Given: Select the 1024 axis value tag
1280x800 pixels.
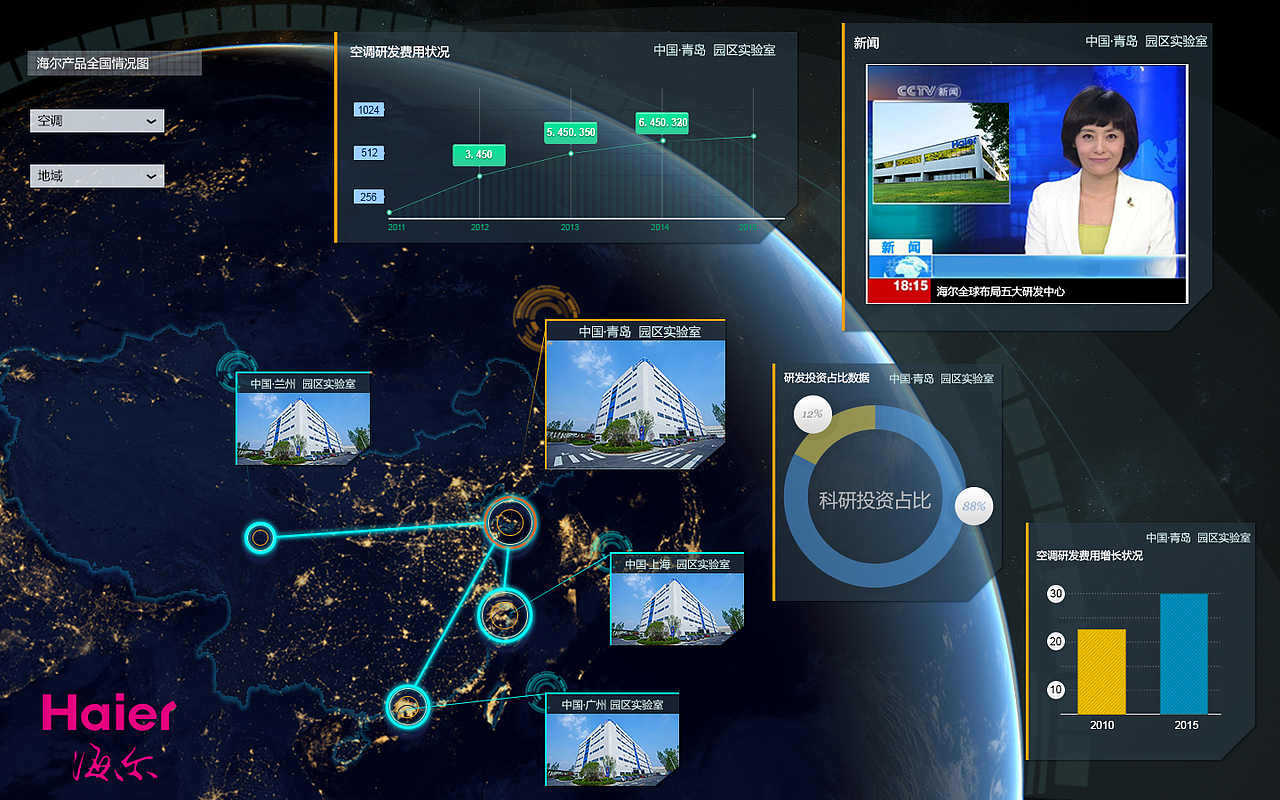Looking at the screenshot, I should 368,110.
